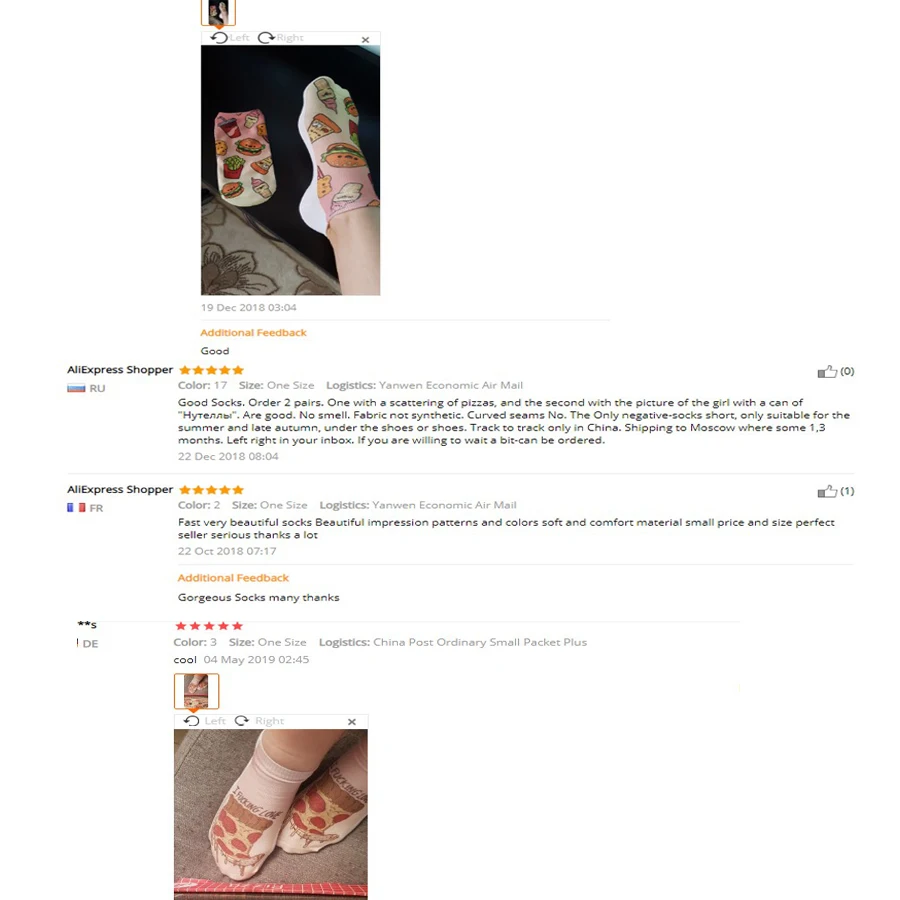The width and height of the screenshot is (900, 900).
Task: Click the **s reviewer name
Action: 87,624
